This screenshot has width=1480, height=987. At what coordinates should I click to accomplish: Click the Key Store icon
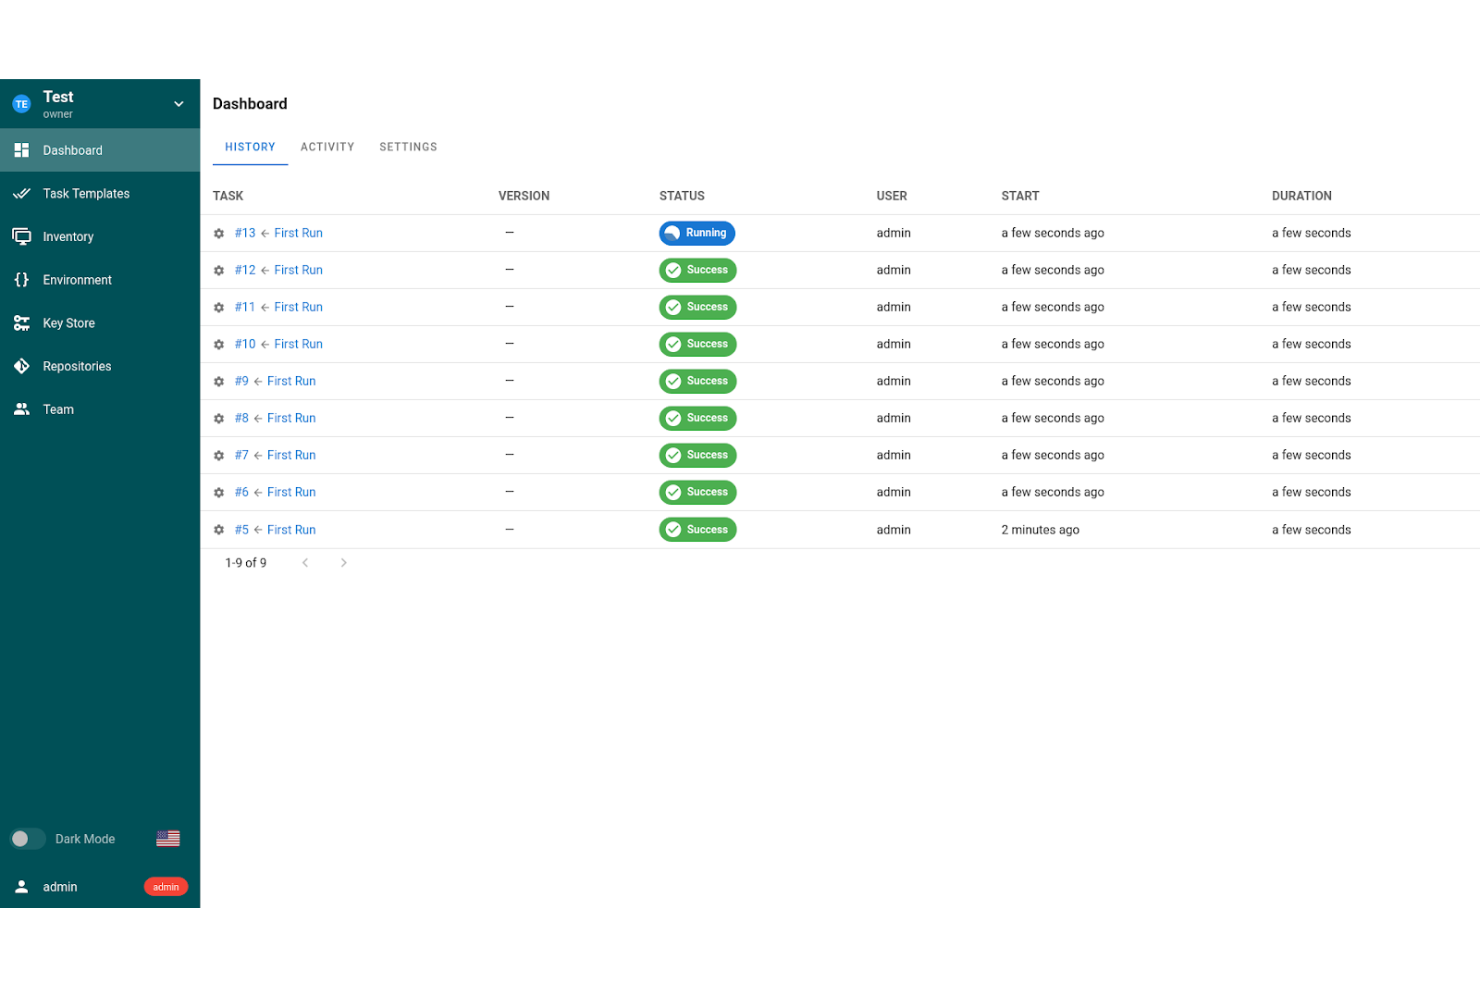22,323
